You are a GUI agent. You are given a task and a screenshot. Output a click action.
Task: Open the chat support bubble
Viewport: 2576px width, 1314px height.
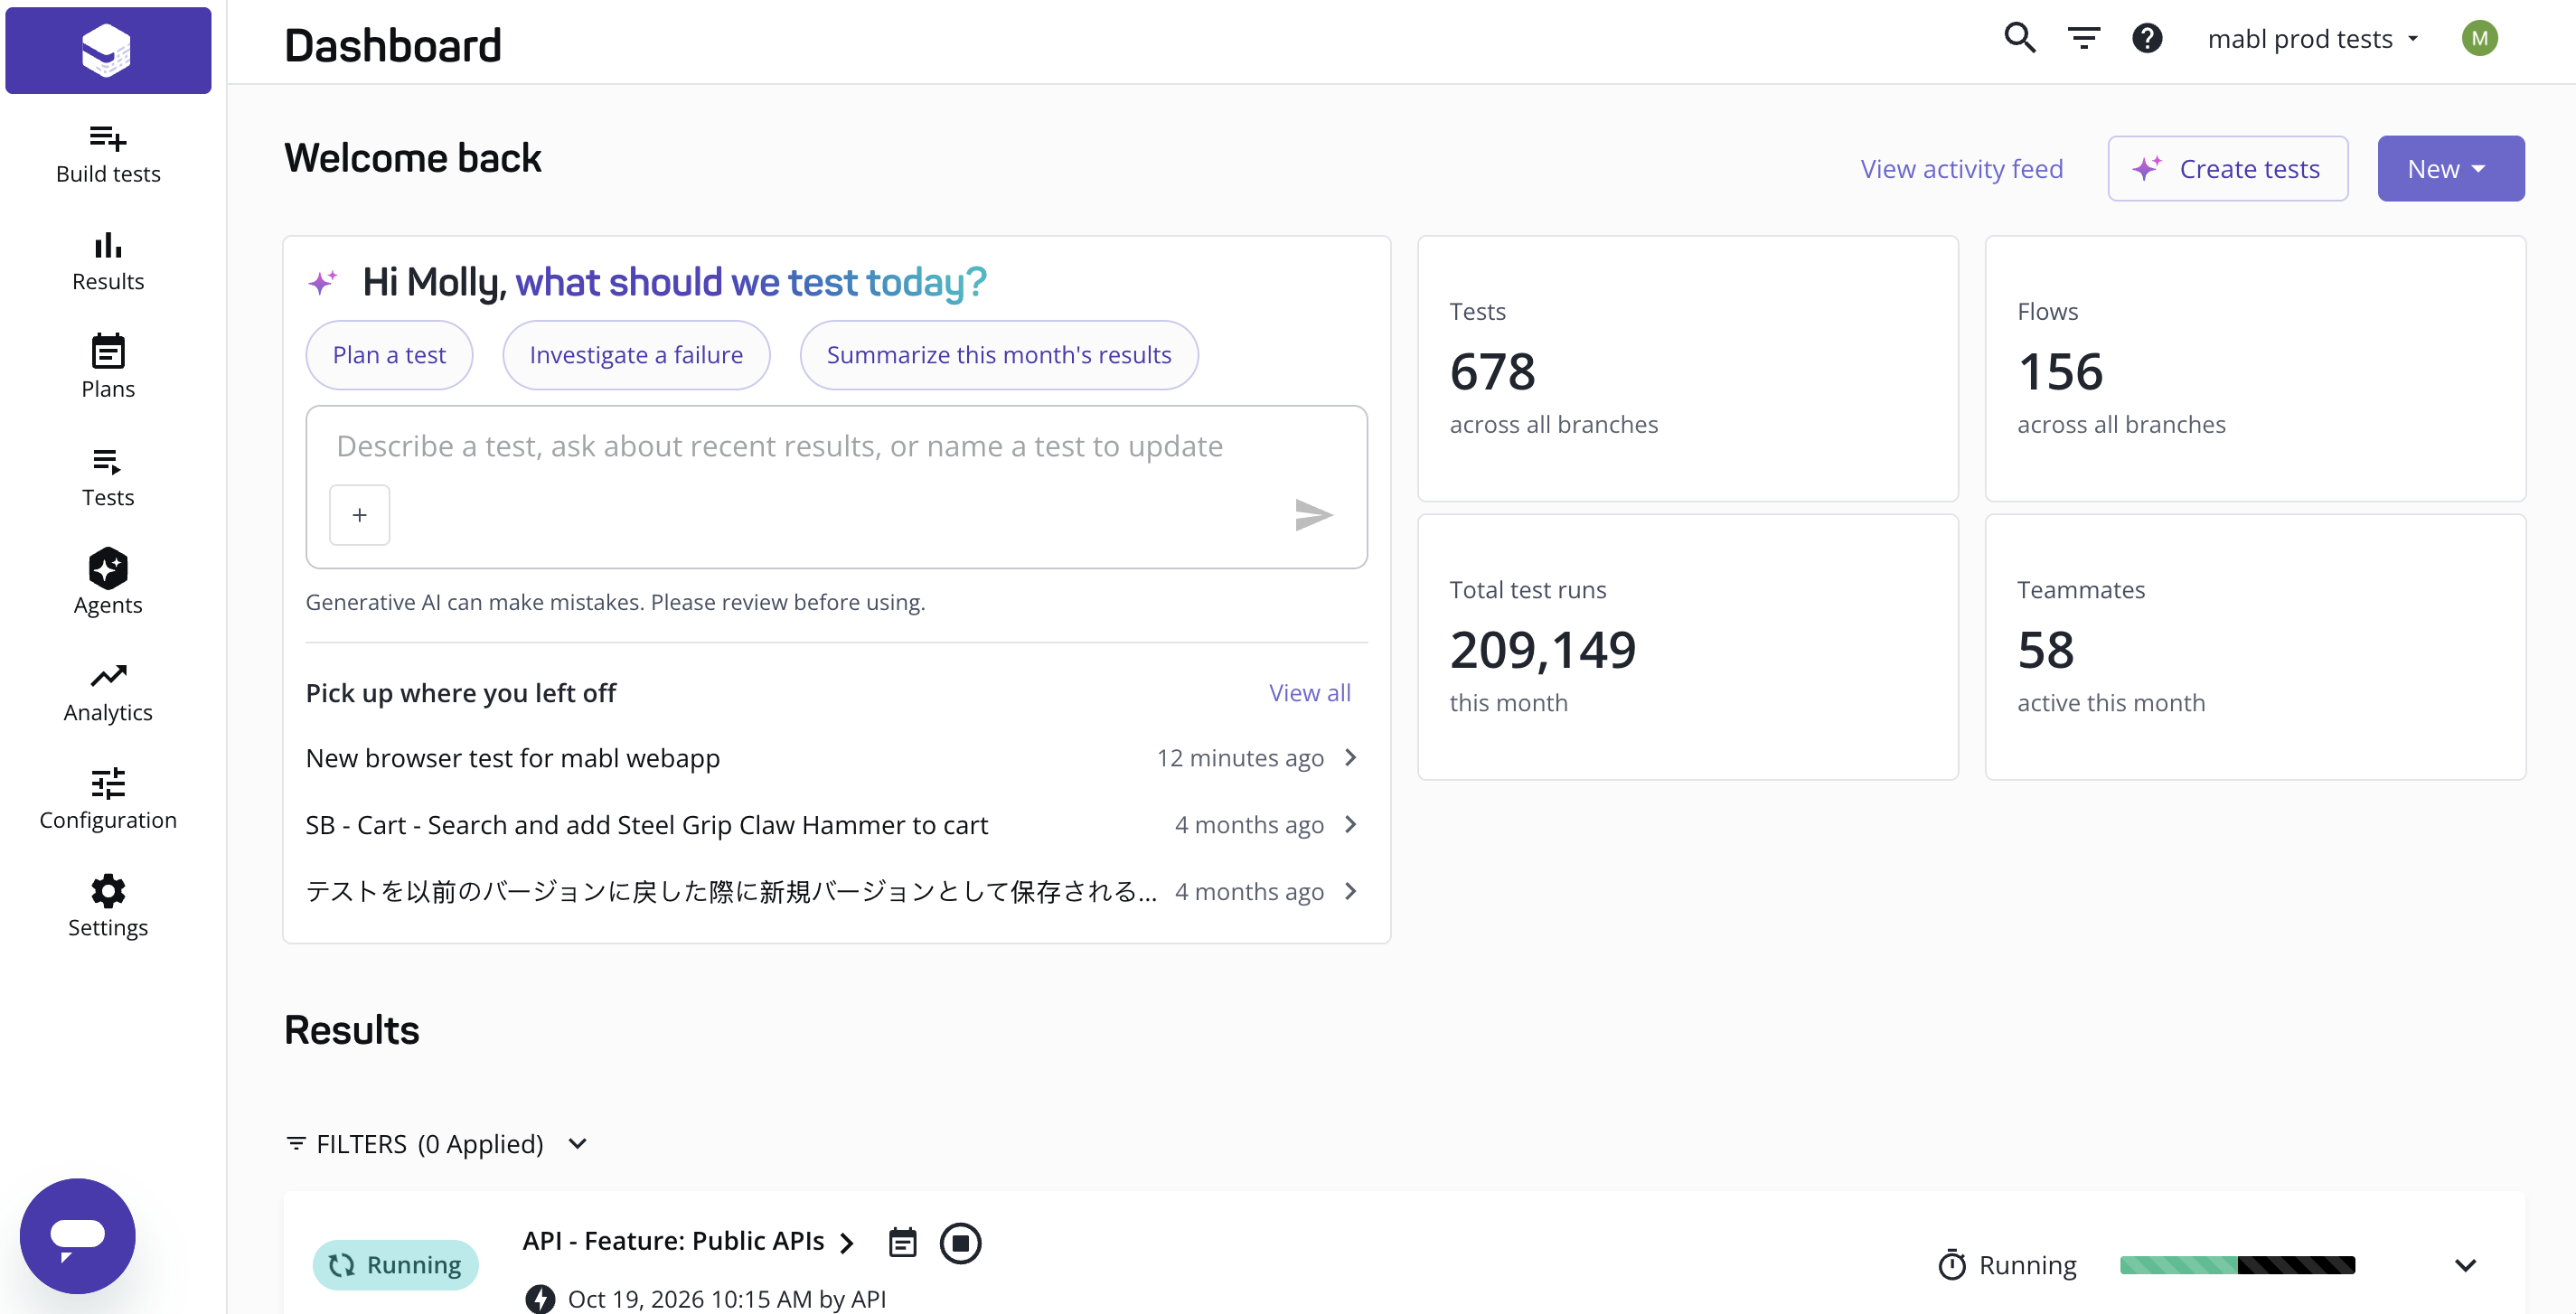coord(78,1235)
